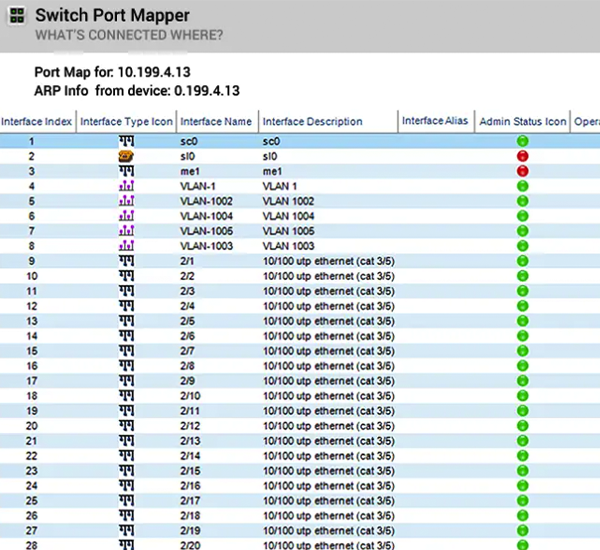The width and height of the screenshot is (600, 550).
Task: Click the green admin status icon for VLAN-1
Action: point(523,186)
